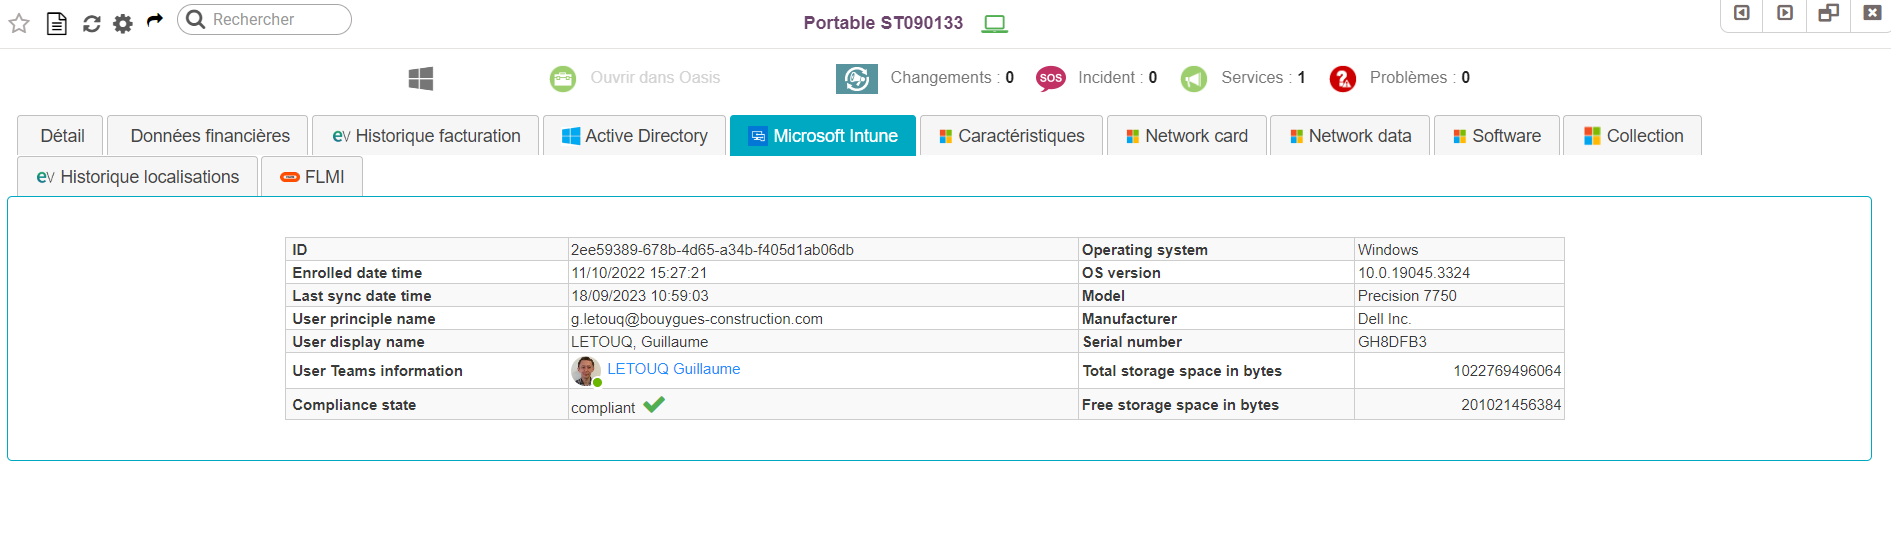Click the share arrow icon
1891x536 pixels.
(154, 21)
